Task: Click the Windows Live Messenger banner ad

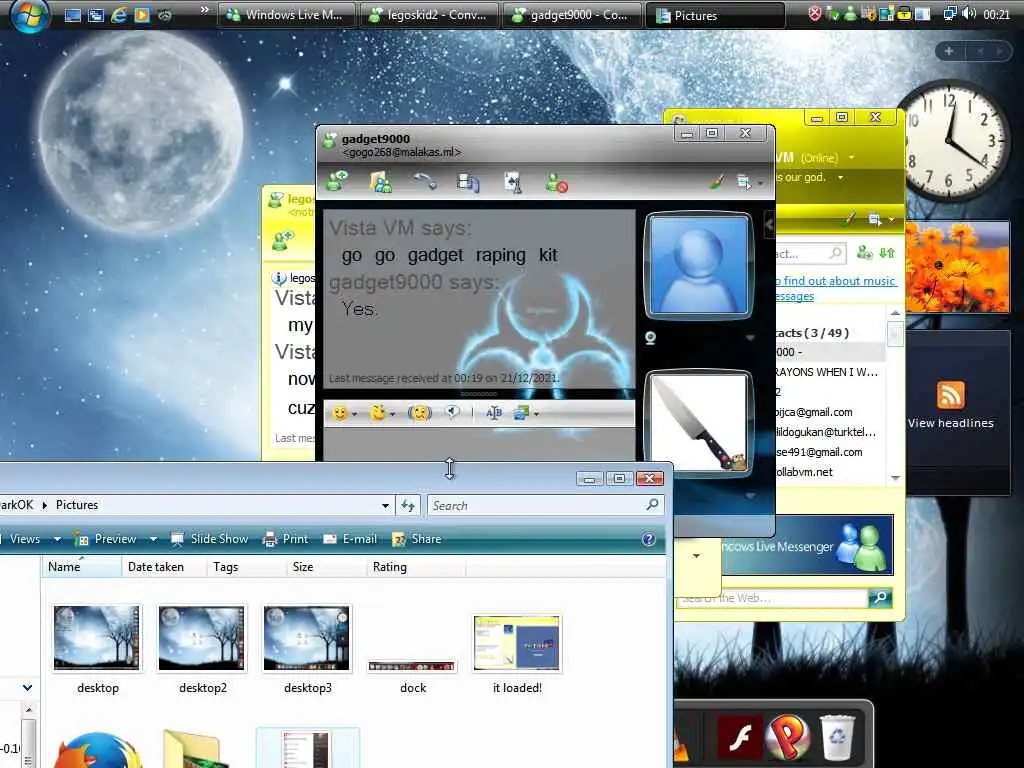Action: [808, 545]
